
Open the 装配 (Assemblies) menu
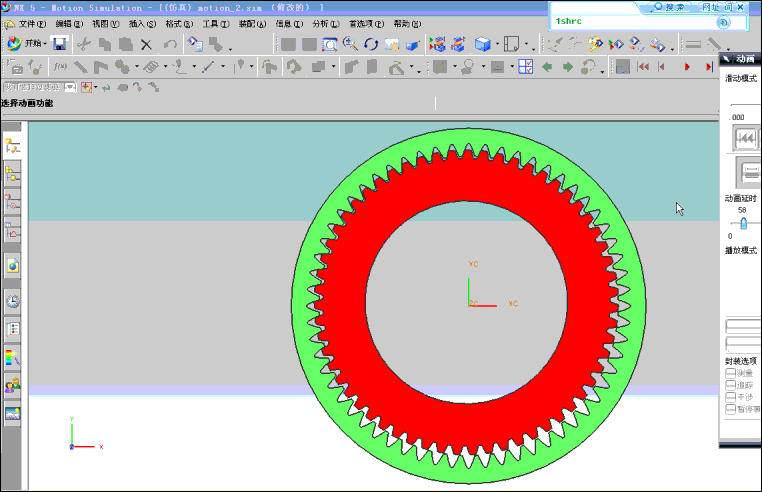pos(252,24)
